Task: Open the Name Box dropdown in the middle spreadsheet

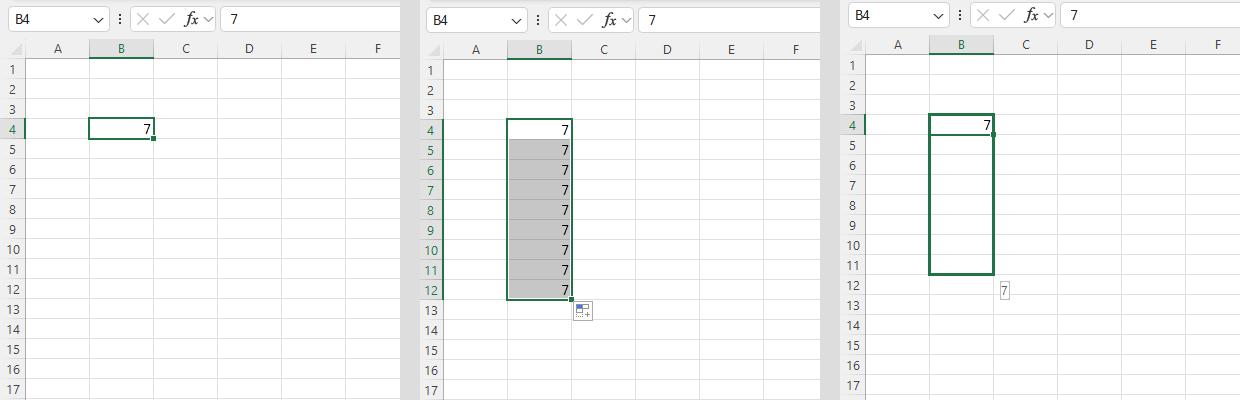Action: coord(515,20)
